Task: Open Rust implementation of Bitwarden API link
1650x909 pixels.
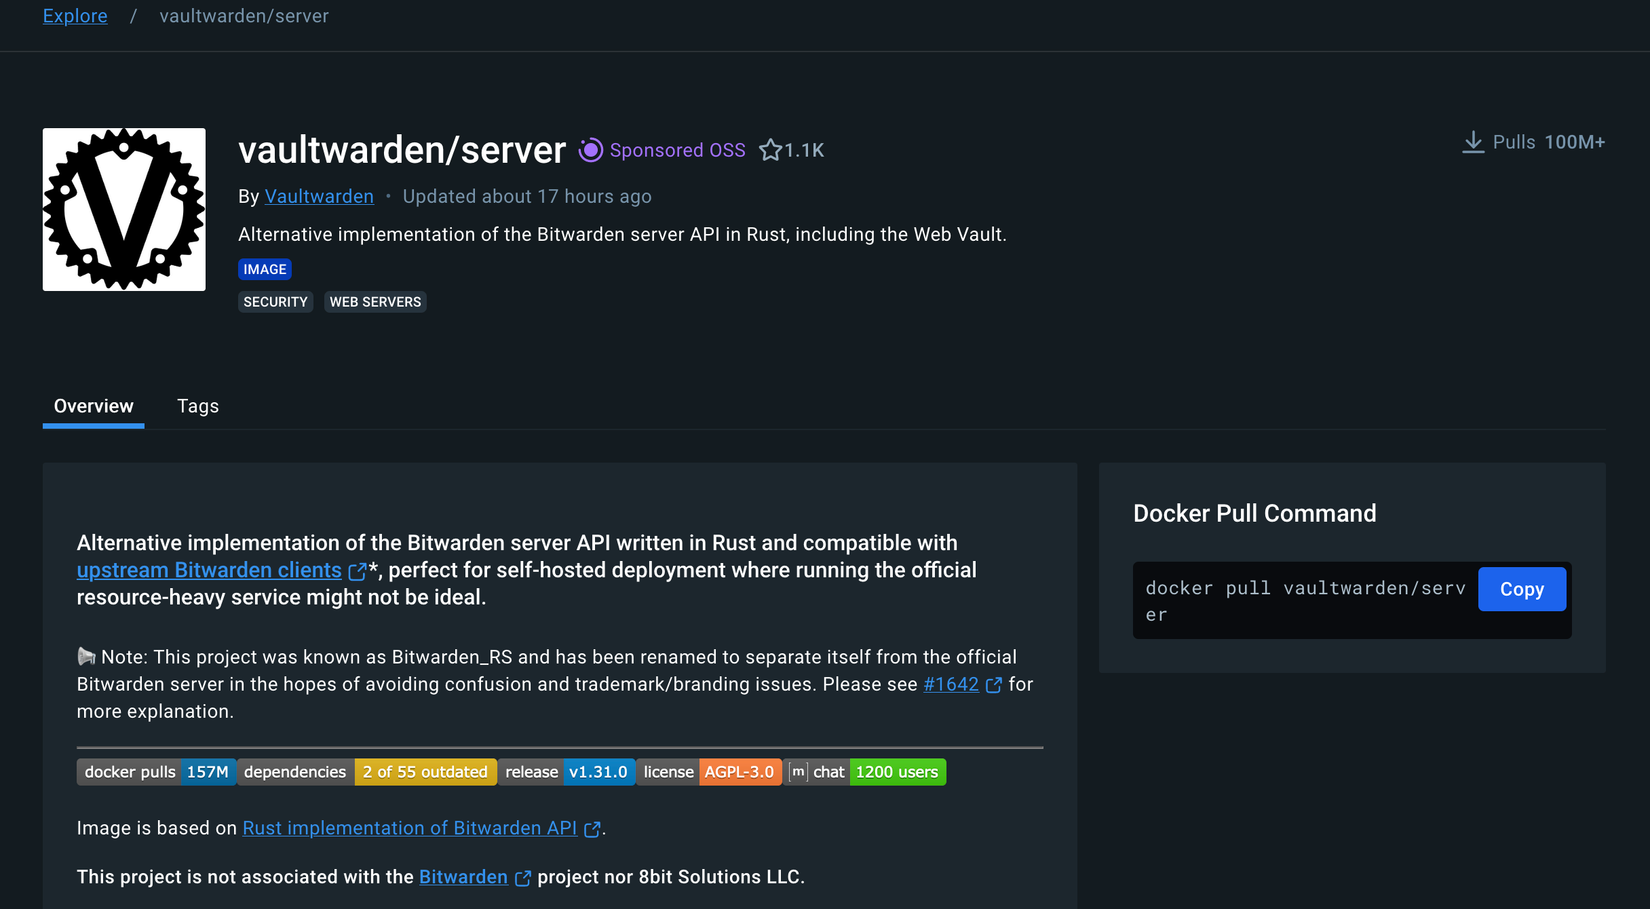Action: point(410,828)
